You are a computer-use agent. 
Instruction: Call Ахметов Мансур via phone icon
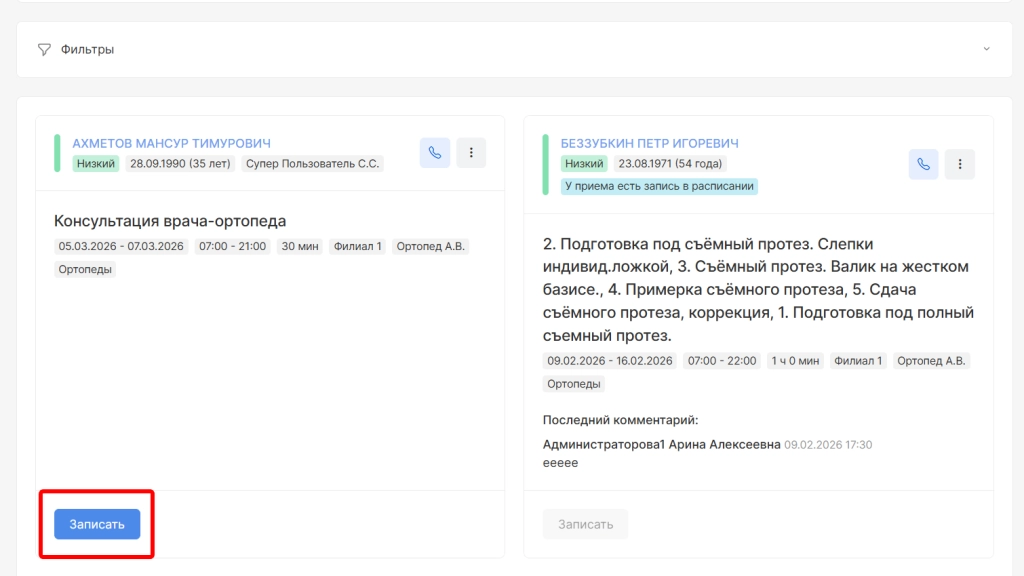[x=434, y=153]
